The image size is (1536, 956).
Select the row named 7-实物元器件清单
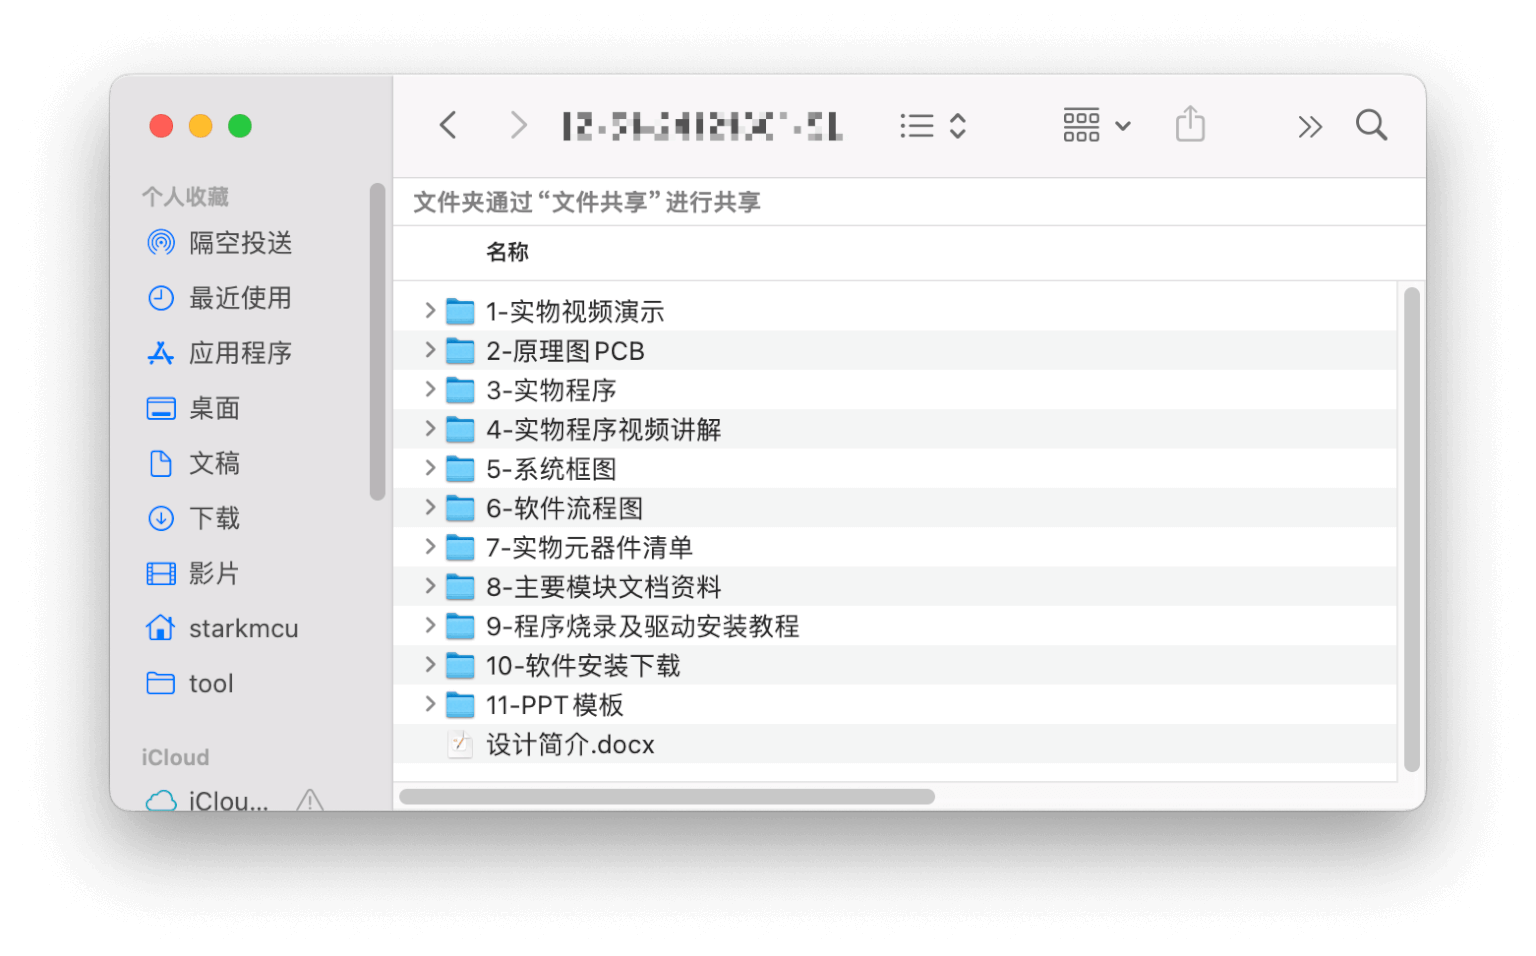pyautogui.click(x=895, y=547)
